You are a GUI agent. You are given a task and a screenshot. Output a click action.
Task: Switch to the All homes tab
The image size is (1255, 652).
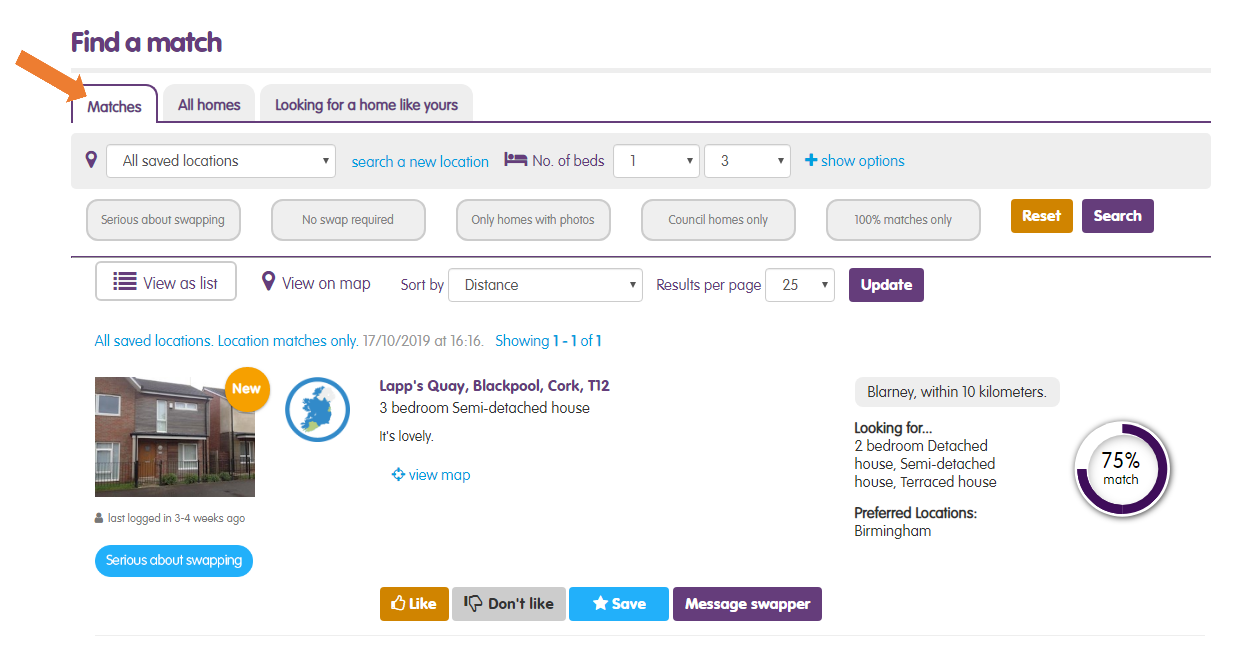[209, 104]
